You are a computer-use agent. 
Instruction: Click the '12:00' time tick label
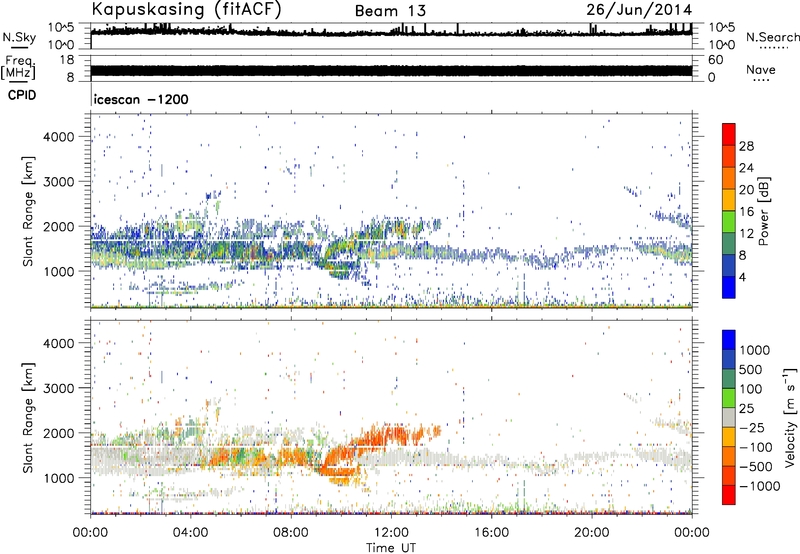pos(391,533)
